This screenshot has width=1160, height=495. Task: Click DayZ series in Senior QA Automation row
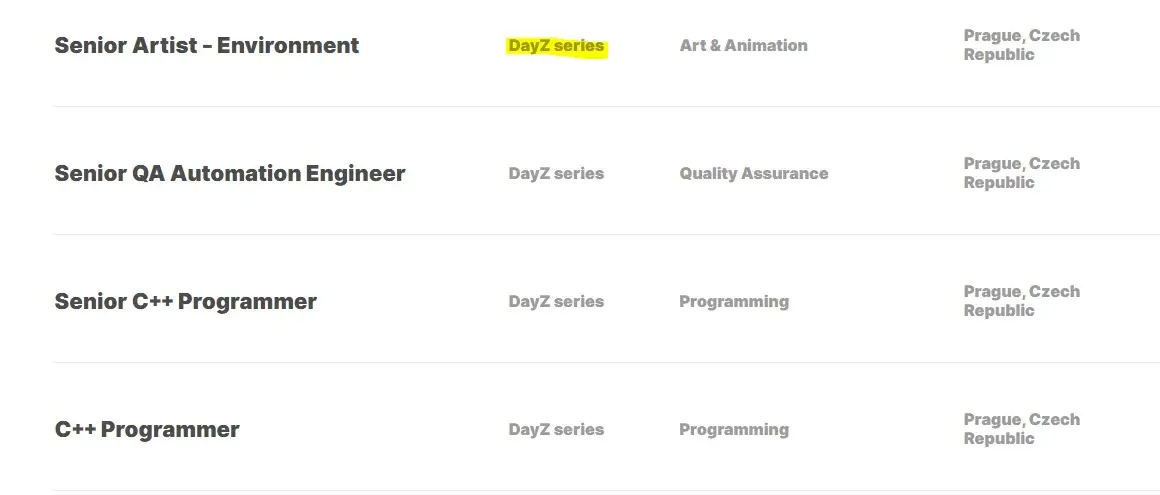pos(556,174)
